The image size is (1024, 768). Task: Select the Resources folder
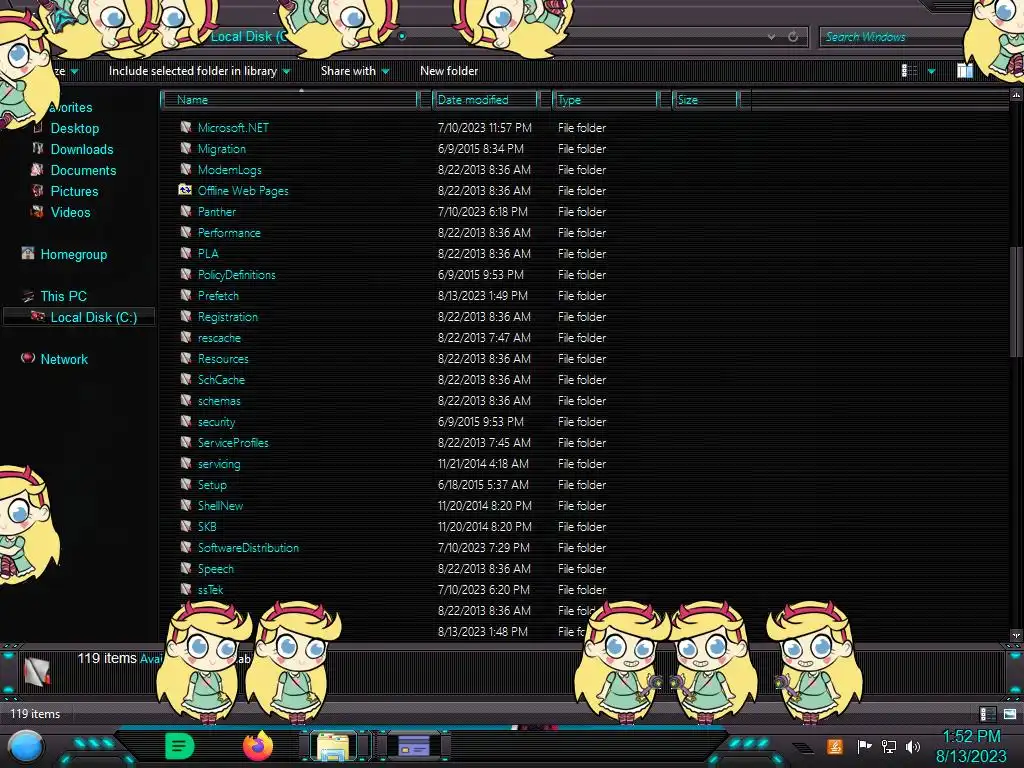click(x=223, y=359)
